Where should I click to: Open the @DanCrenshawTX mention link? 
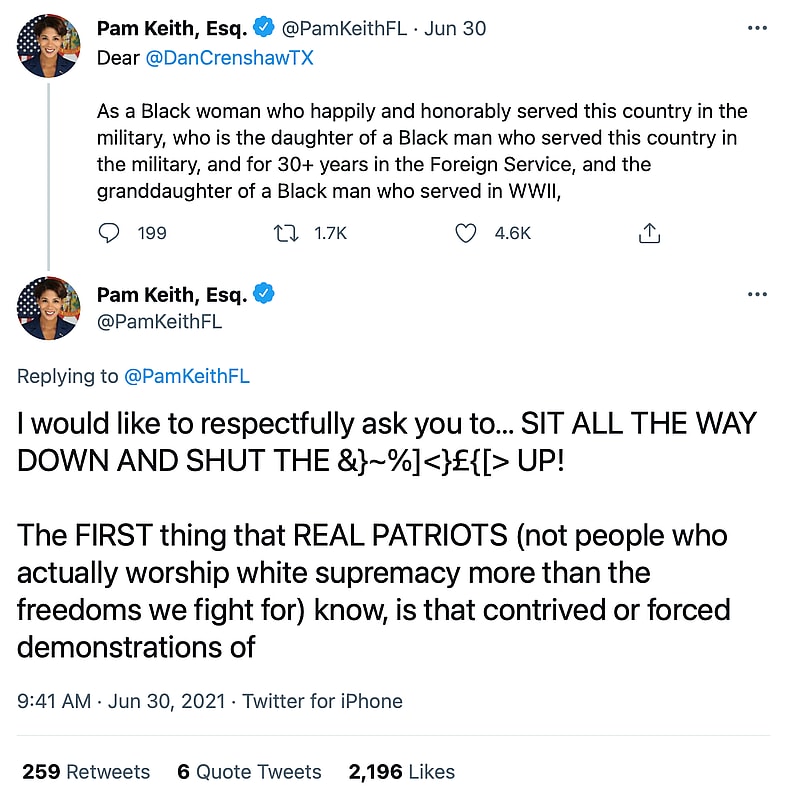230,58
